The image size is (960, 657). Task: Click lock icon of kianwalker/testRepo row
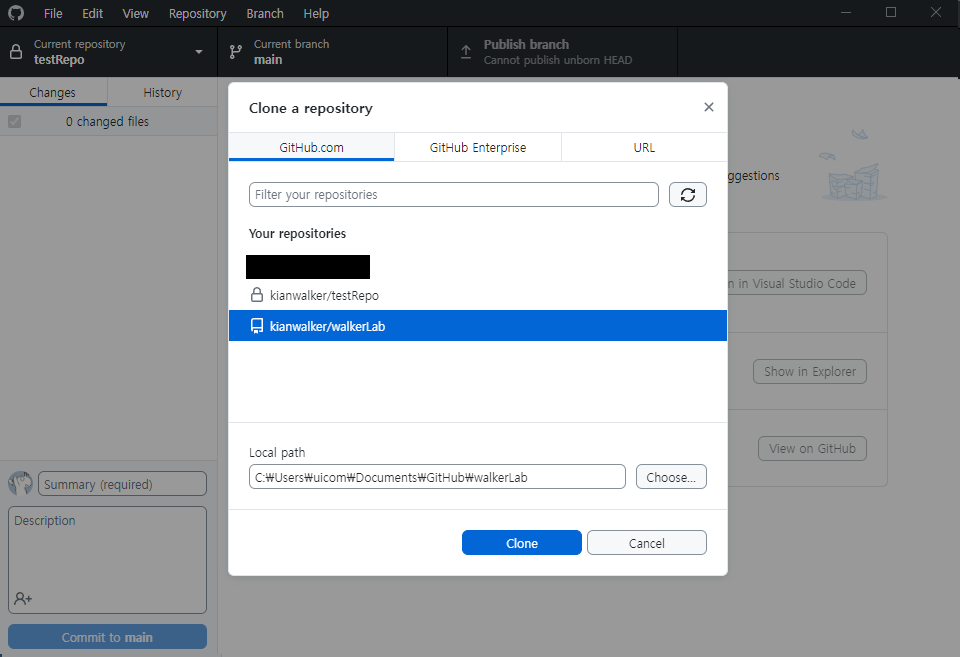pos(257,295)
